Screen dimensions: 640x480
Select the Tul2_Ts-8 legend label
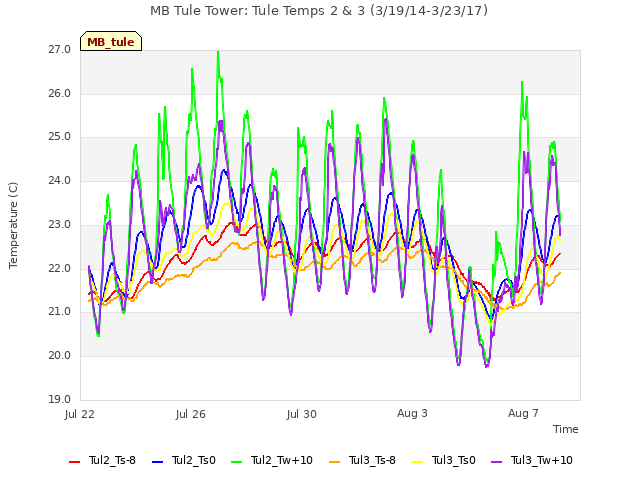(x=112, y=460)
